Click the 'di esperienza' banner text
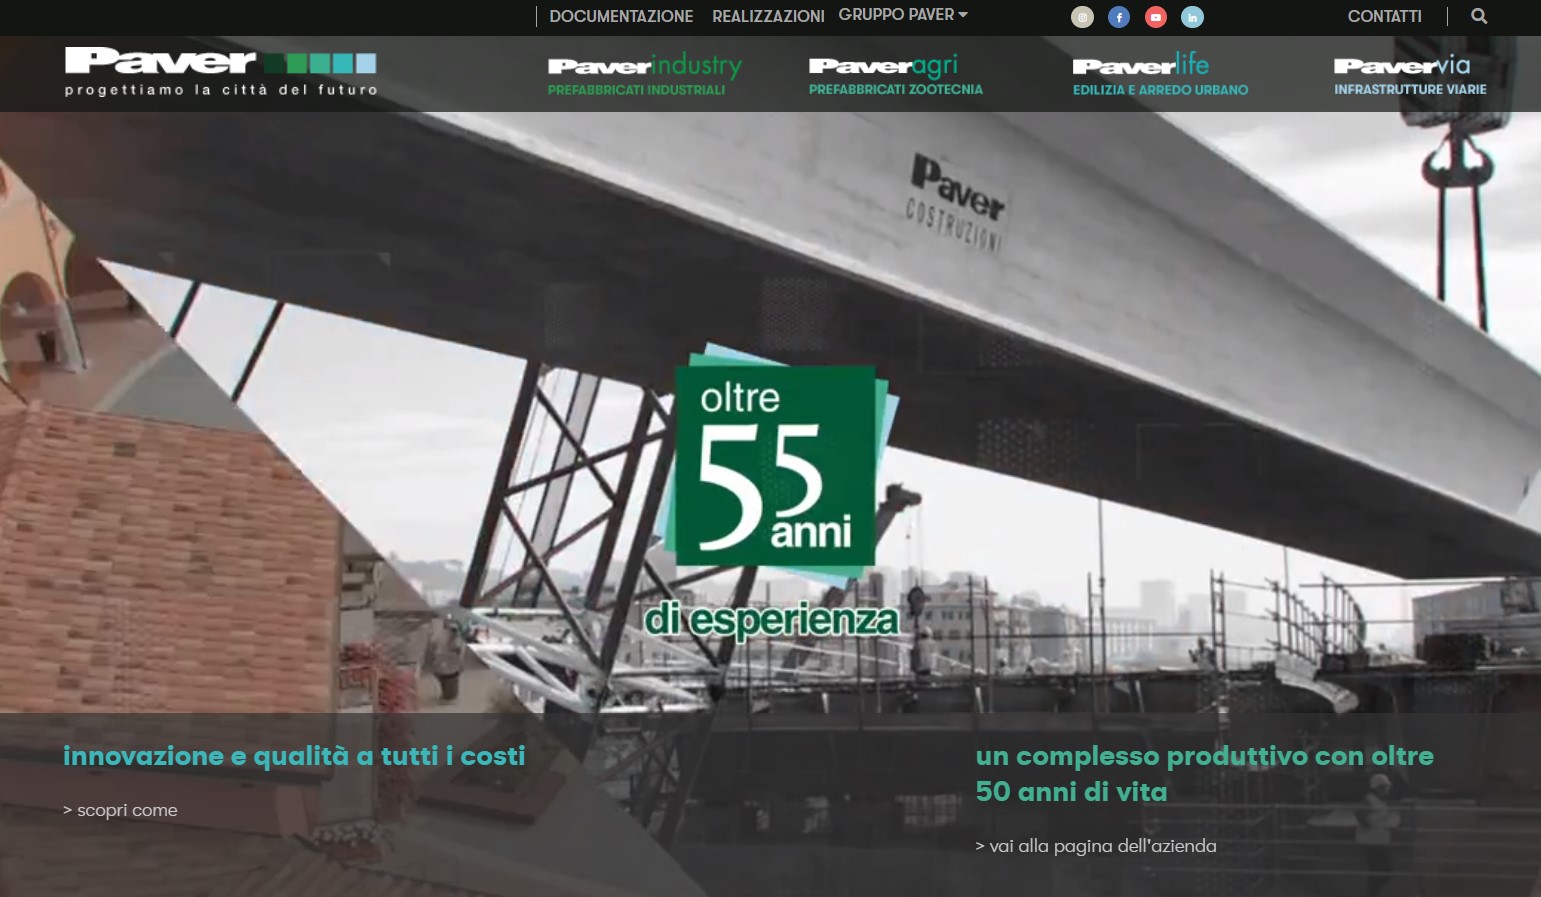 [x=772, y=620]
